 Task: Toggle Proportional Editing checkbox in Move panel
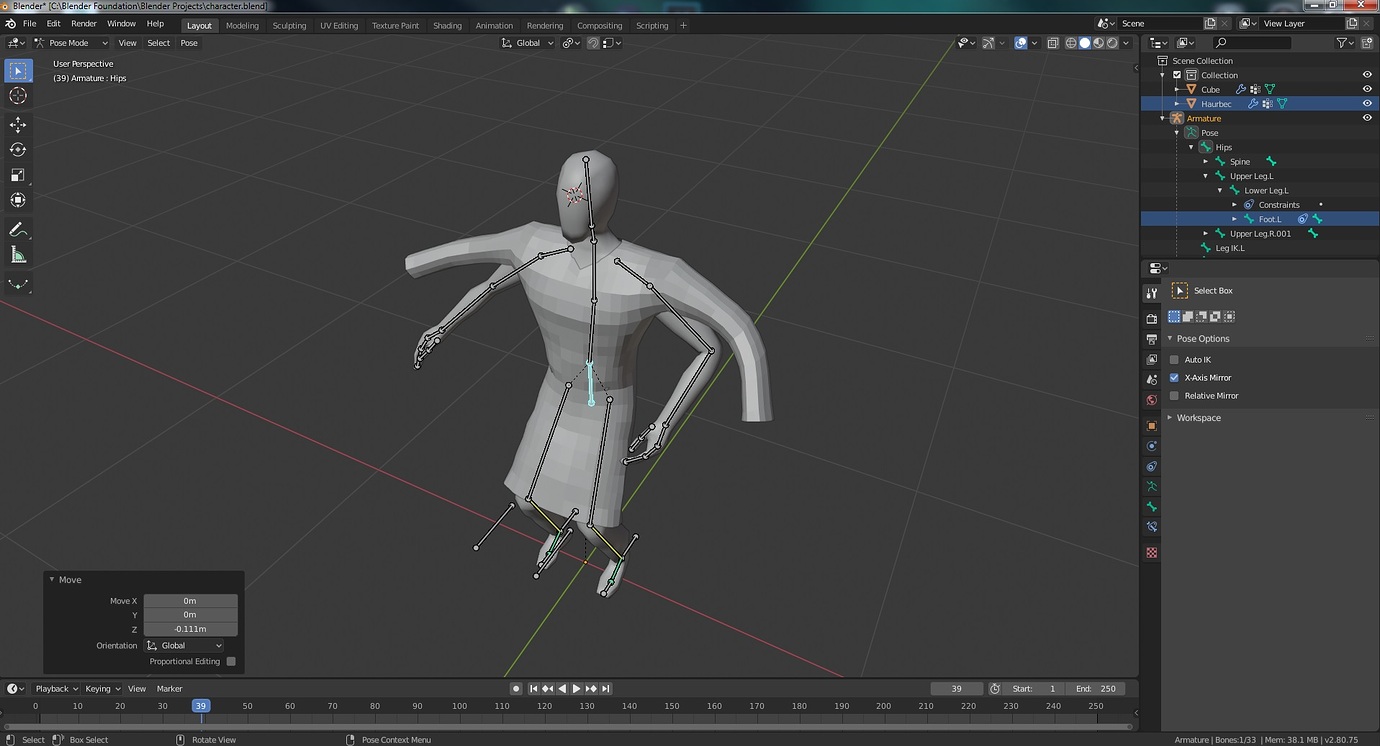(x=231, y=661)
